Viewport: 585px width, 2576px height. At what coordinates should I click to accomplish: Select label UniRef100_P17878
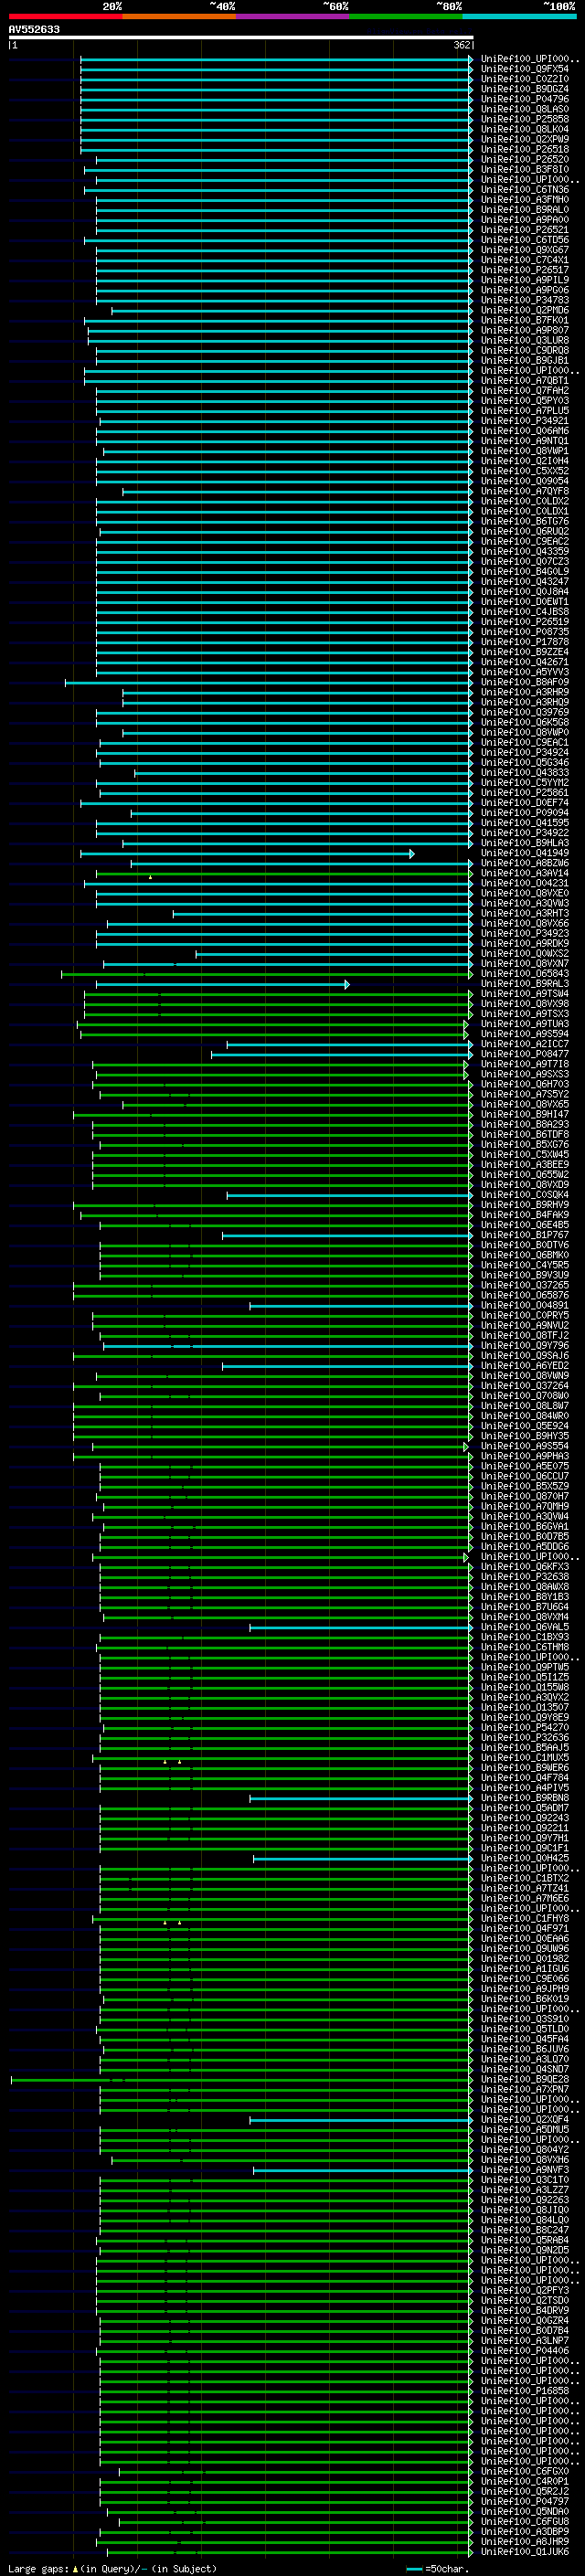pyautogui.click(x=525, y=642)
